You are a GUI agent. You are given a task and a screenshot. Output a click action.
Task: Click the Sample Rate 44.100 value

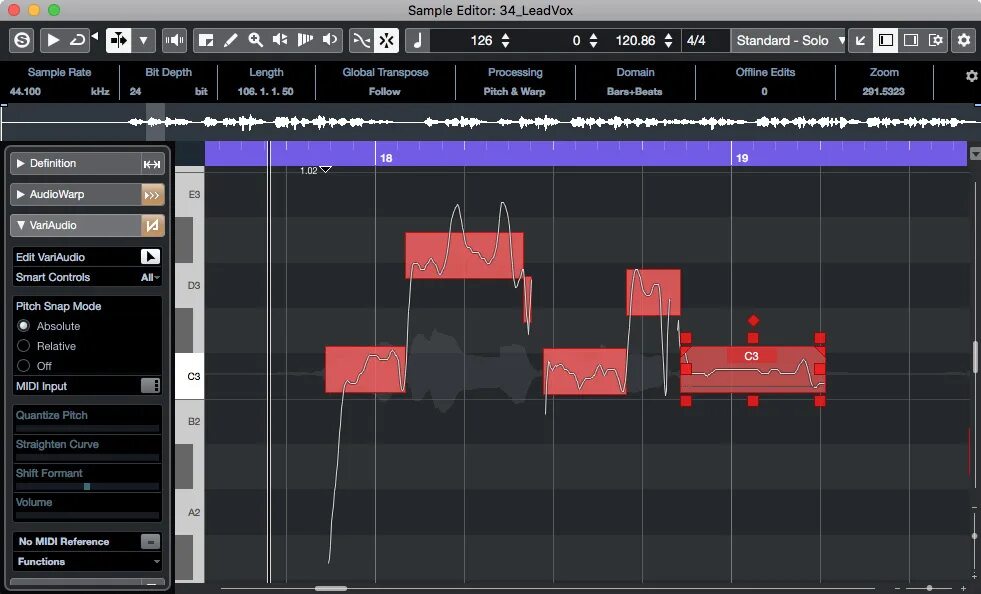pyautogui.click(x=25, y=91)
